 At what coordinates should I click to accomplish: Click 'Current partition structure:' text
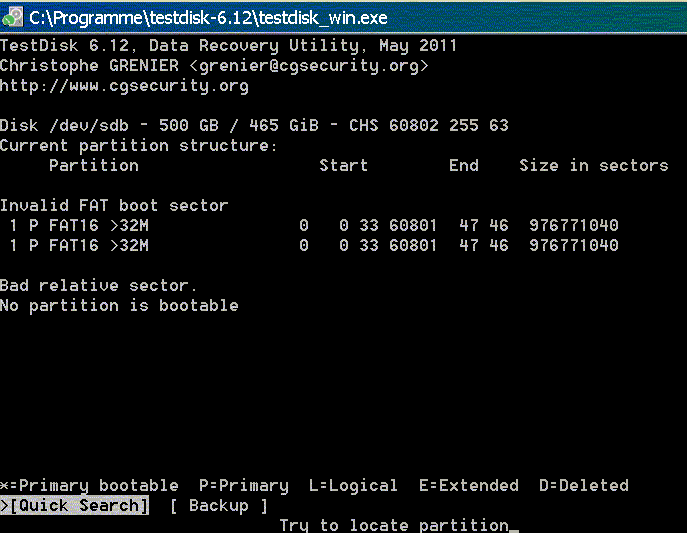click(138, 145)
